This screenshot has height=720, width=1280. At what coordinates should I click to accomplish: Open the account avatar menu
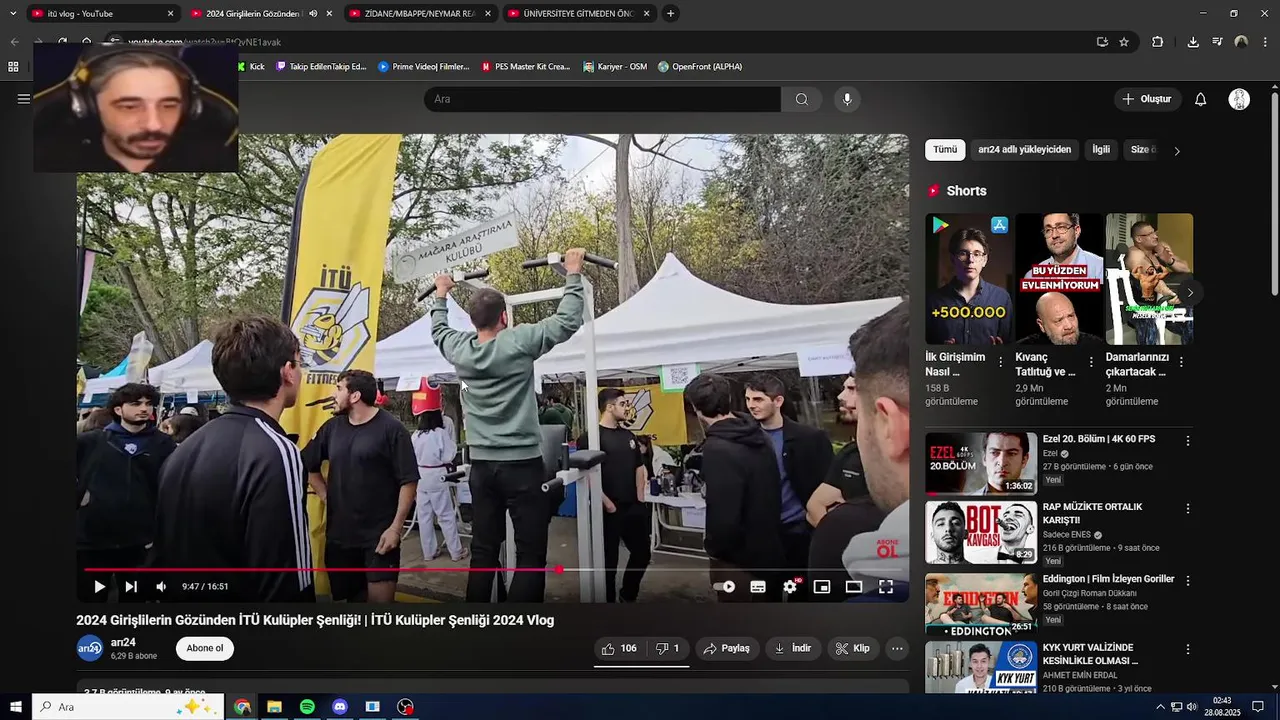pos(1239,99)
